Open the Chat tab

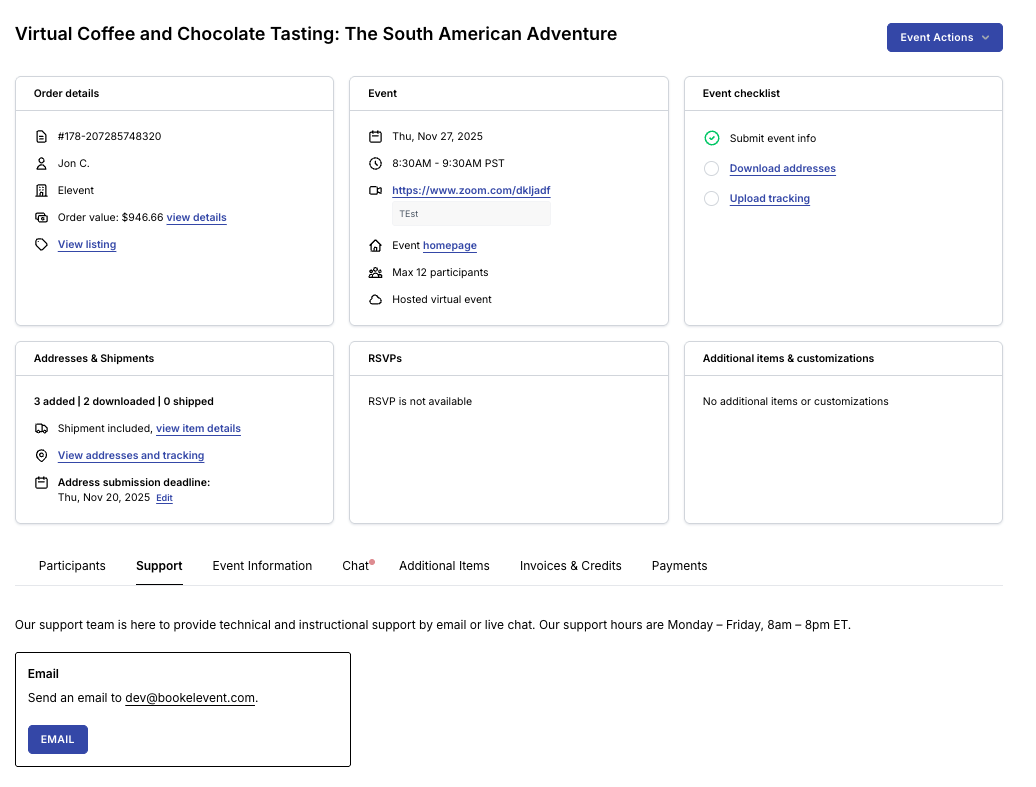[x=355, y=566]
